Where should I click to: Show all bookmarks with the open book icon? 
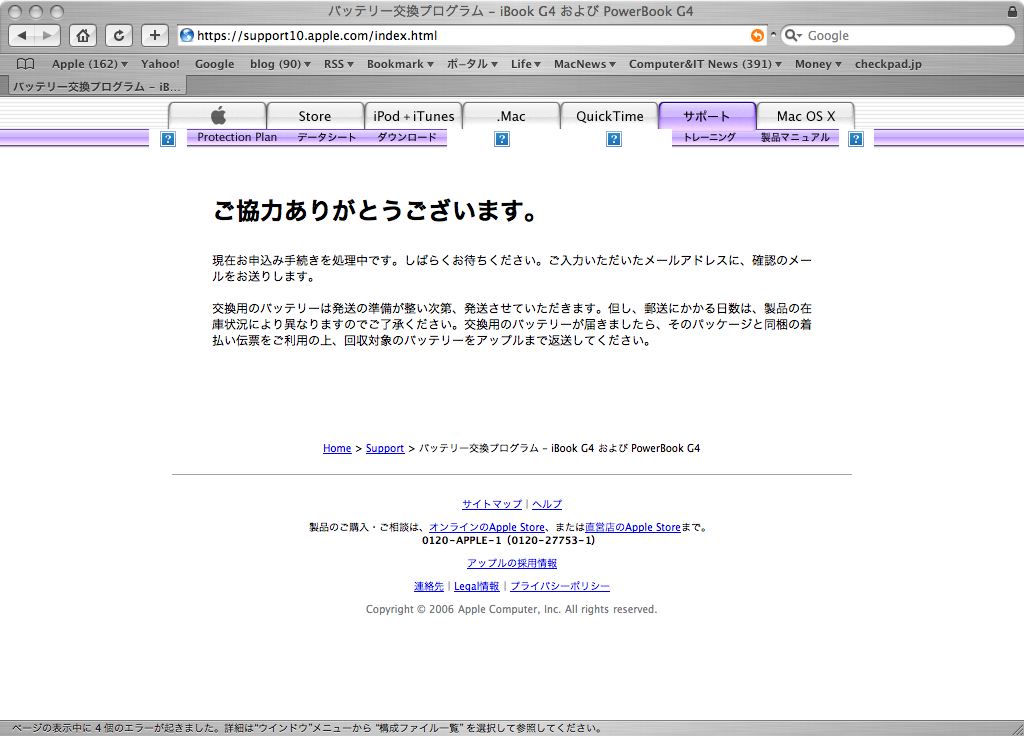click(25, 64)
